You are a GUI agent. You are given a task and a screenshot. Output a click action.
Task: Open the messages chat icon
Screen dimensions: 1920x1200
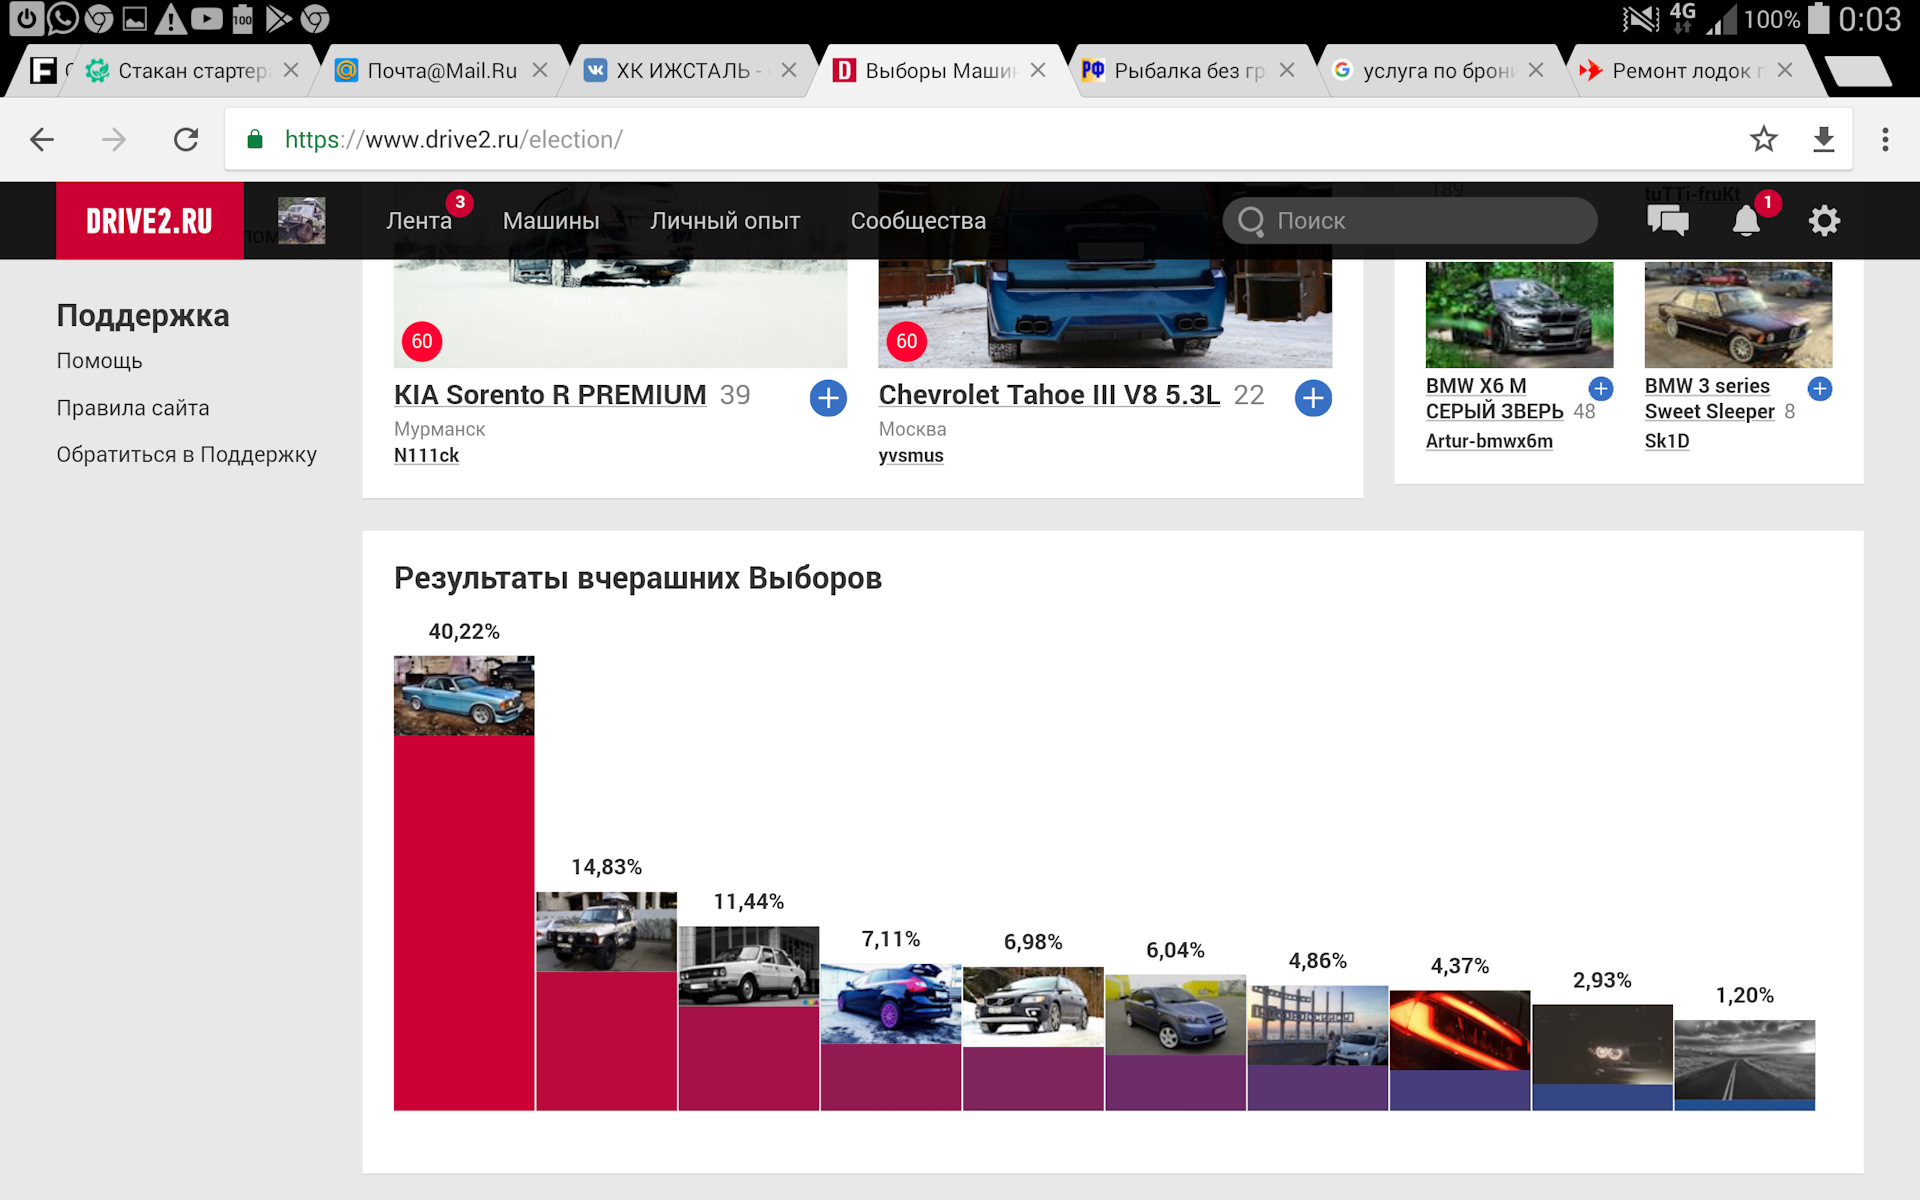(x=1667, y=221)
